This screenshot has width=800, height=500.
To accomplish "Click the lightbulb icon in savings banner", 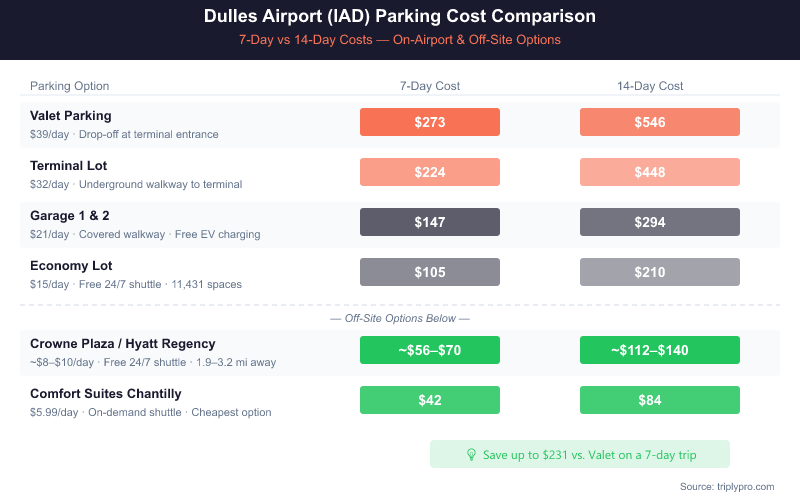I will coord(472,454).
